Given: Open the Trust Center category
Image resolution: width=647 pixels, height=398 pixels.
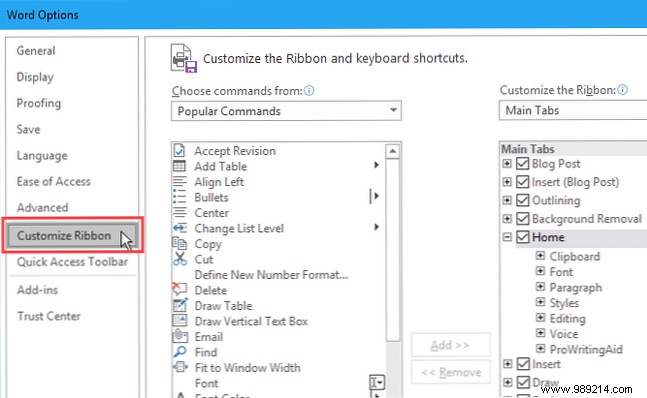Looking at the screenshot, I should tap(49, 316).
